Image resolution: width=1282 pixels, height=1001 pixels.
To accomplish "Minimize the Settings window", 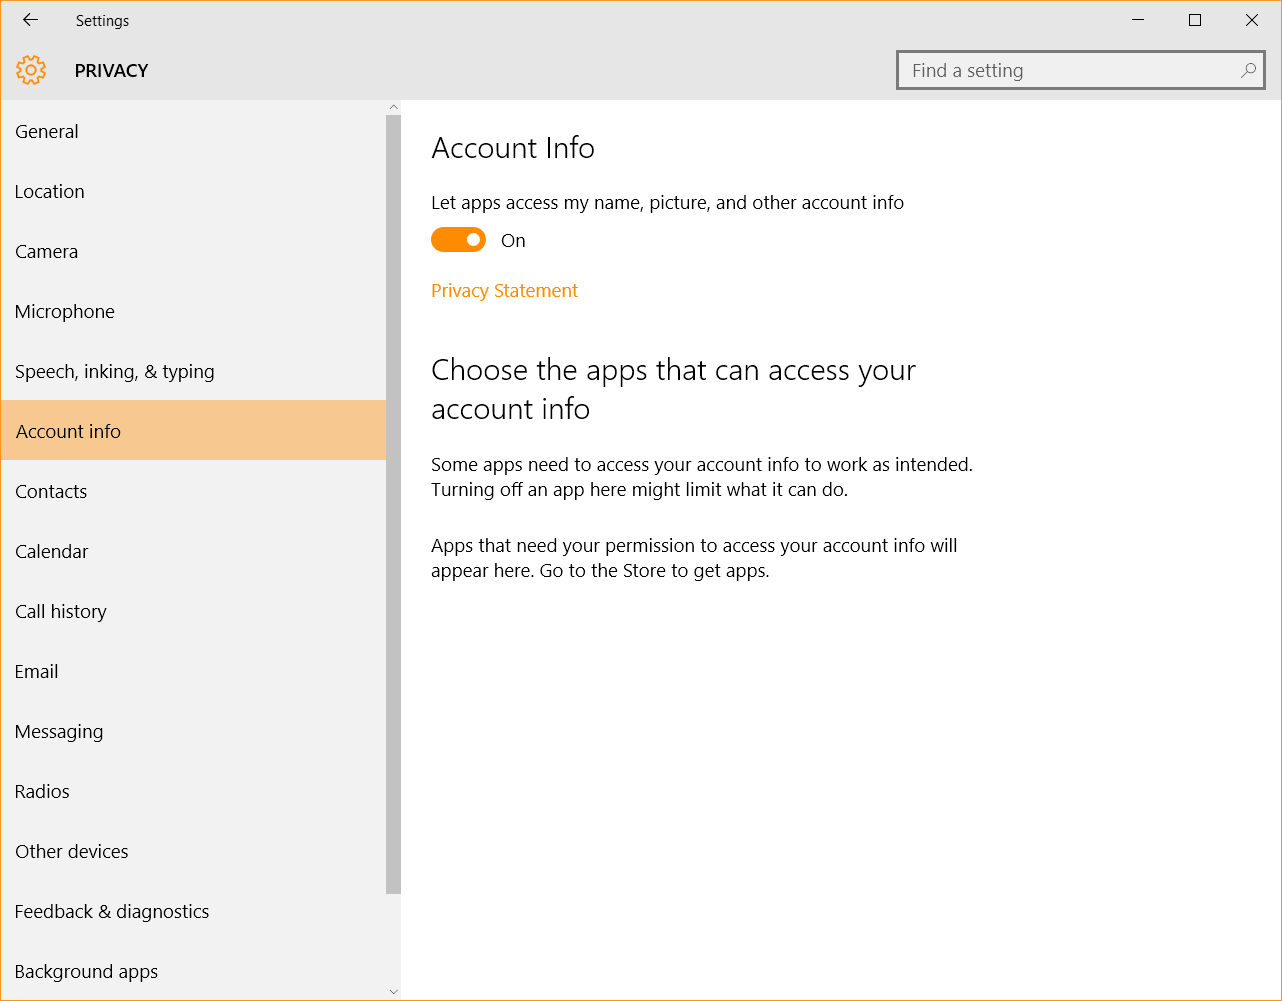I will point(1138,20).
